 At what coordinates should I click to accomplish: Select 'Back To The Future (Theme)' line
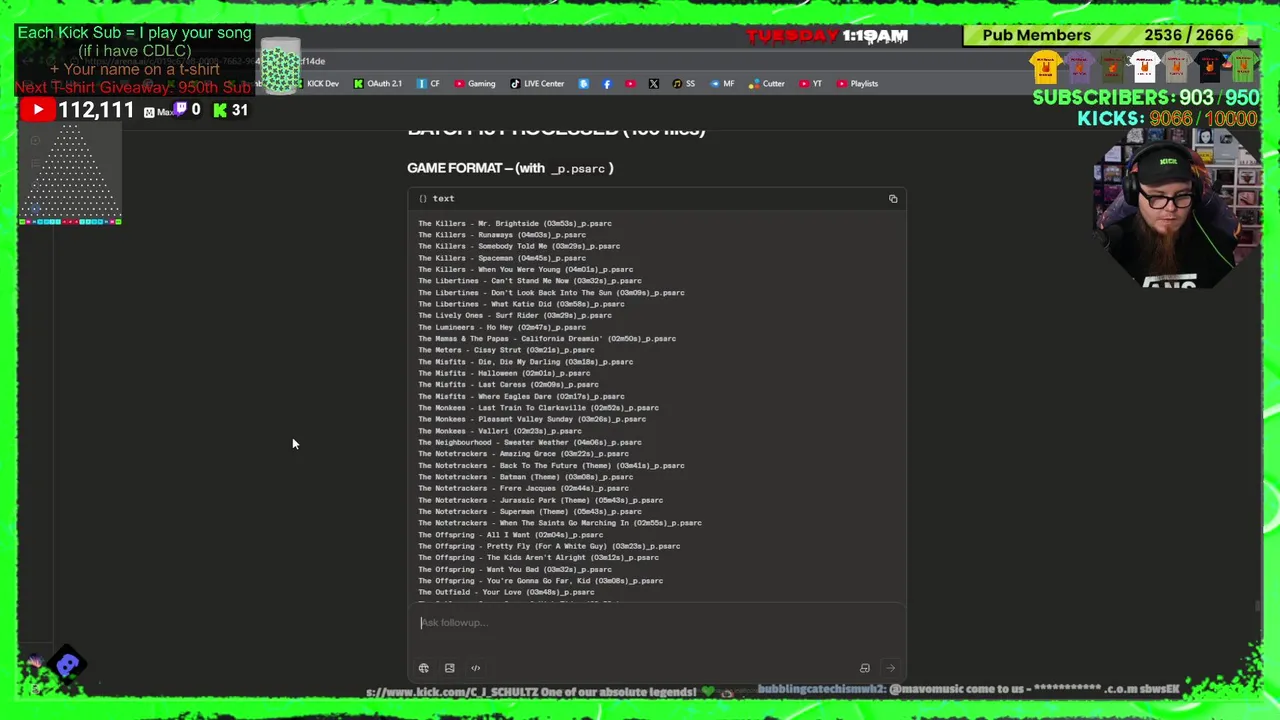click(552, 466)
